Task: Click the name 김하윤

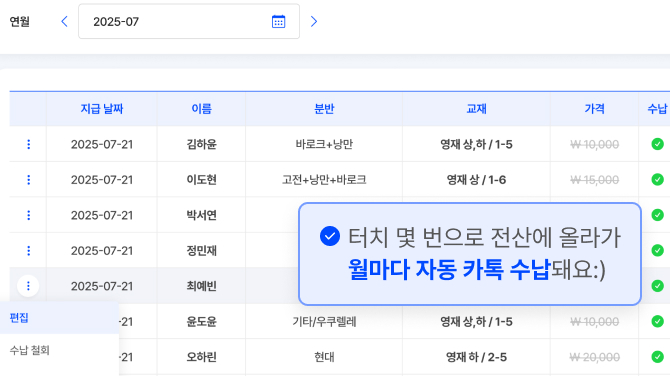Action: pos(201,144)
